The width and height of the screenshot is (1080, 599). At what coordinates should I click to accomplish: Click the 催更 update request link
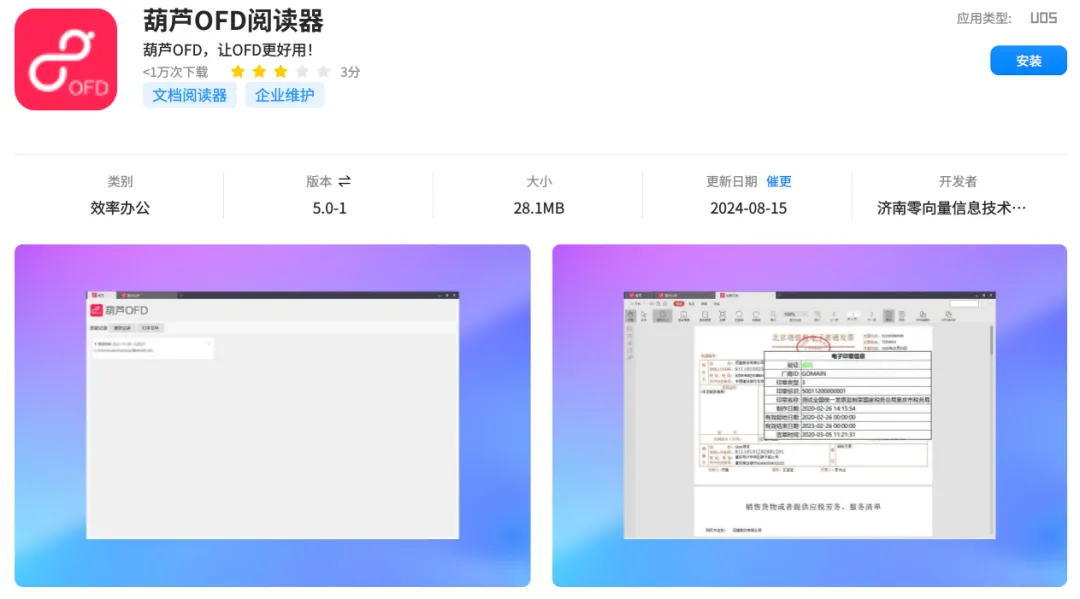click(779, 181)
